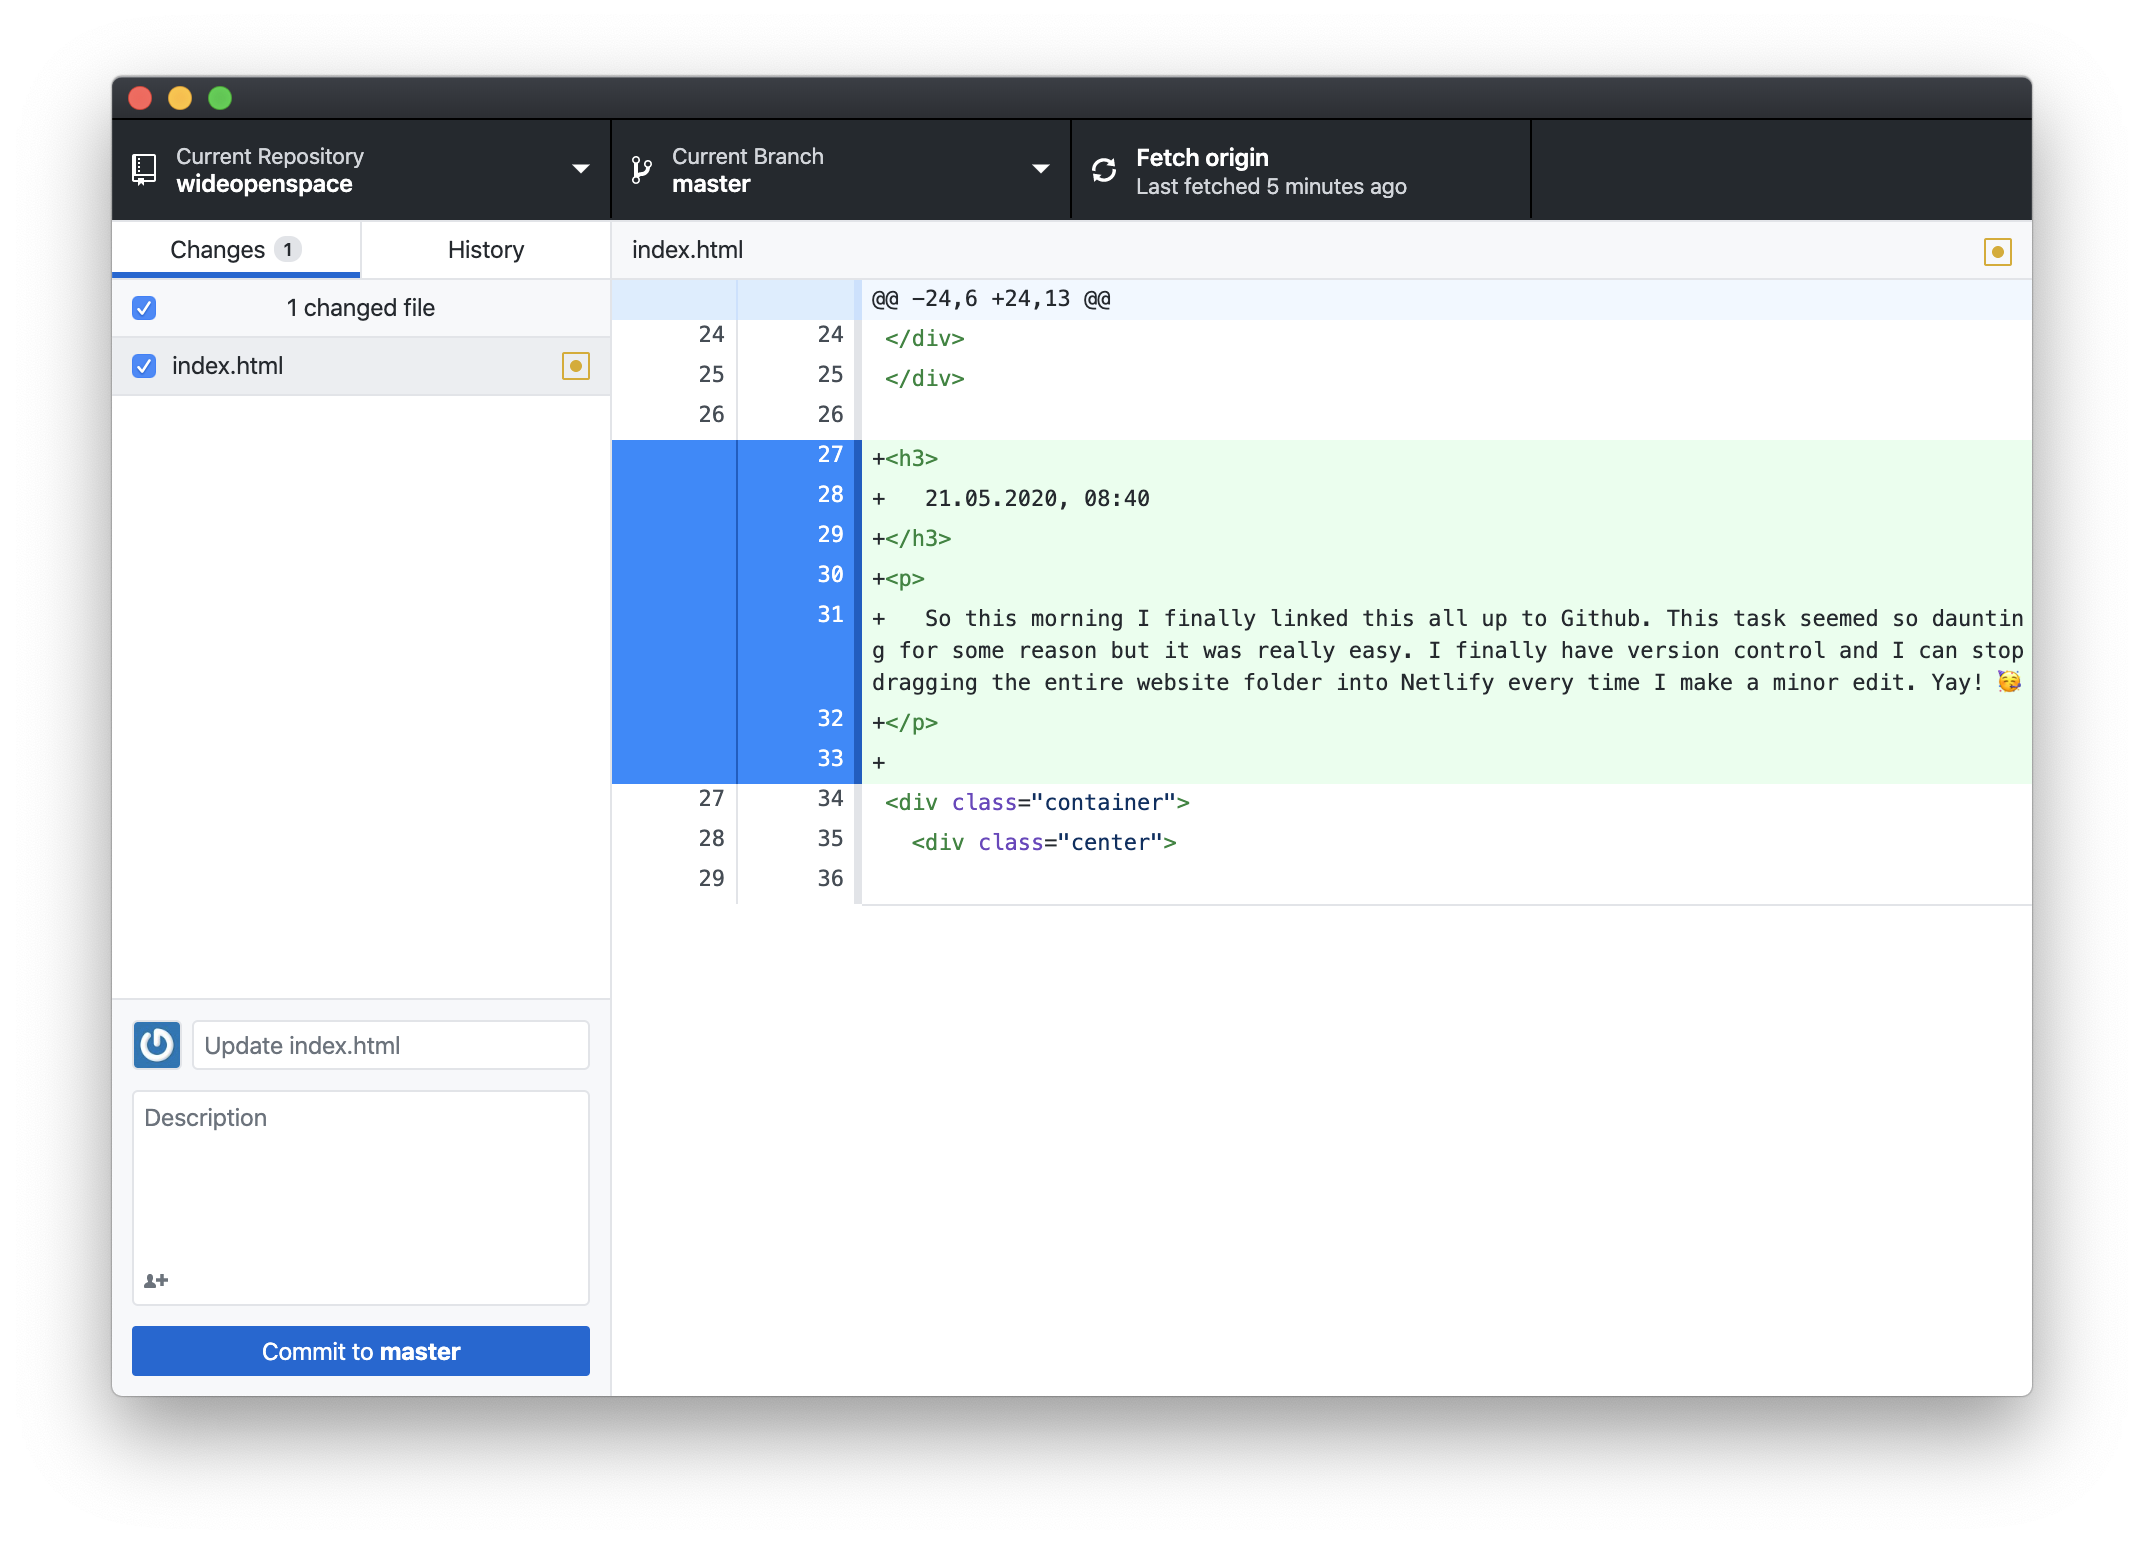Open the Current Repository dropdown
Screen dimensions: 2144x1544
(360, 169)
